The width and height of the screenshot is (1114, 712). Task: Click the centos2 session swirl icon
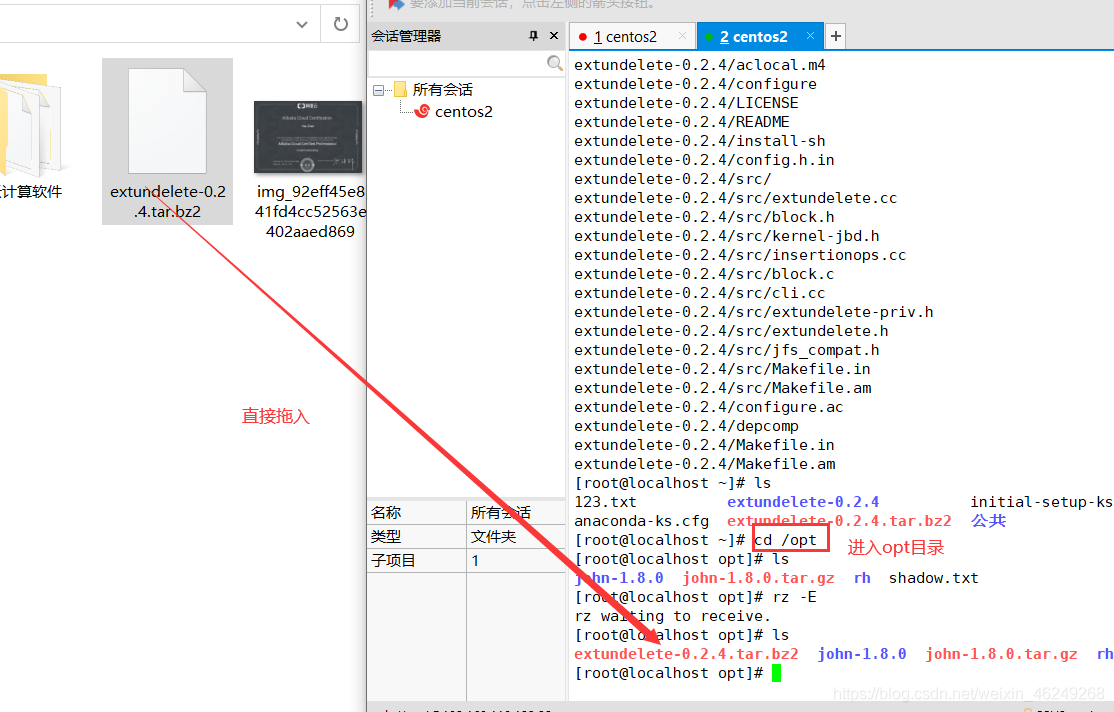tap(422, 112)
